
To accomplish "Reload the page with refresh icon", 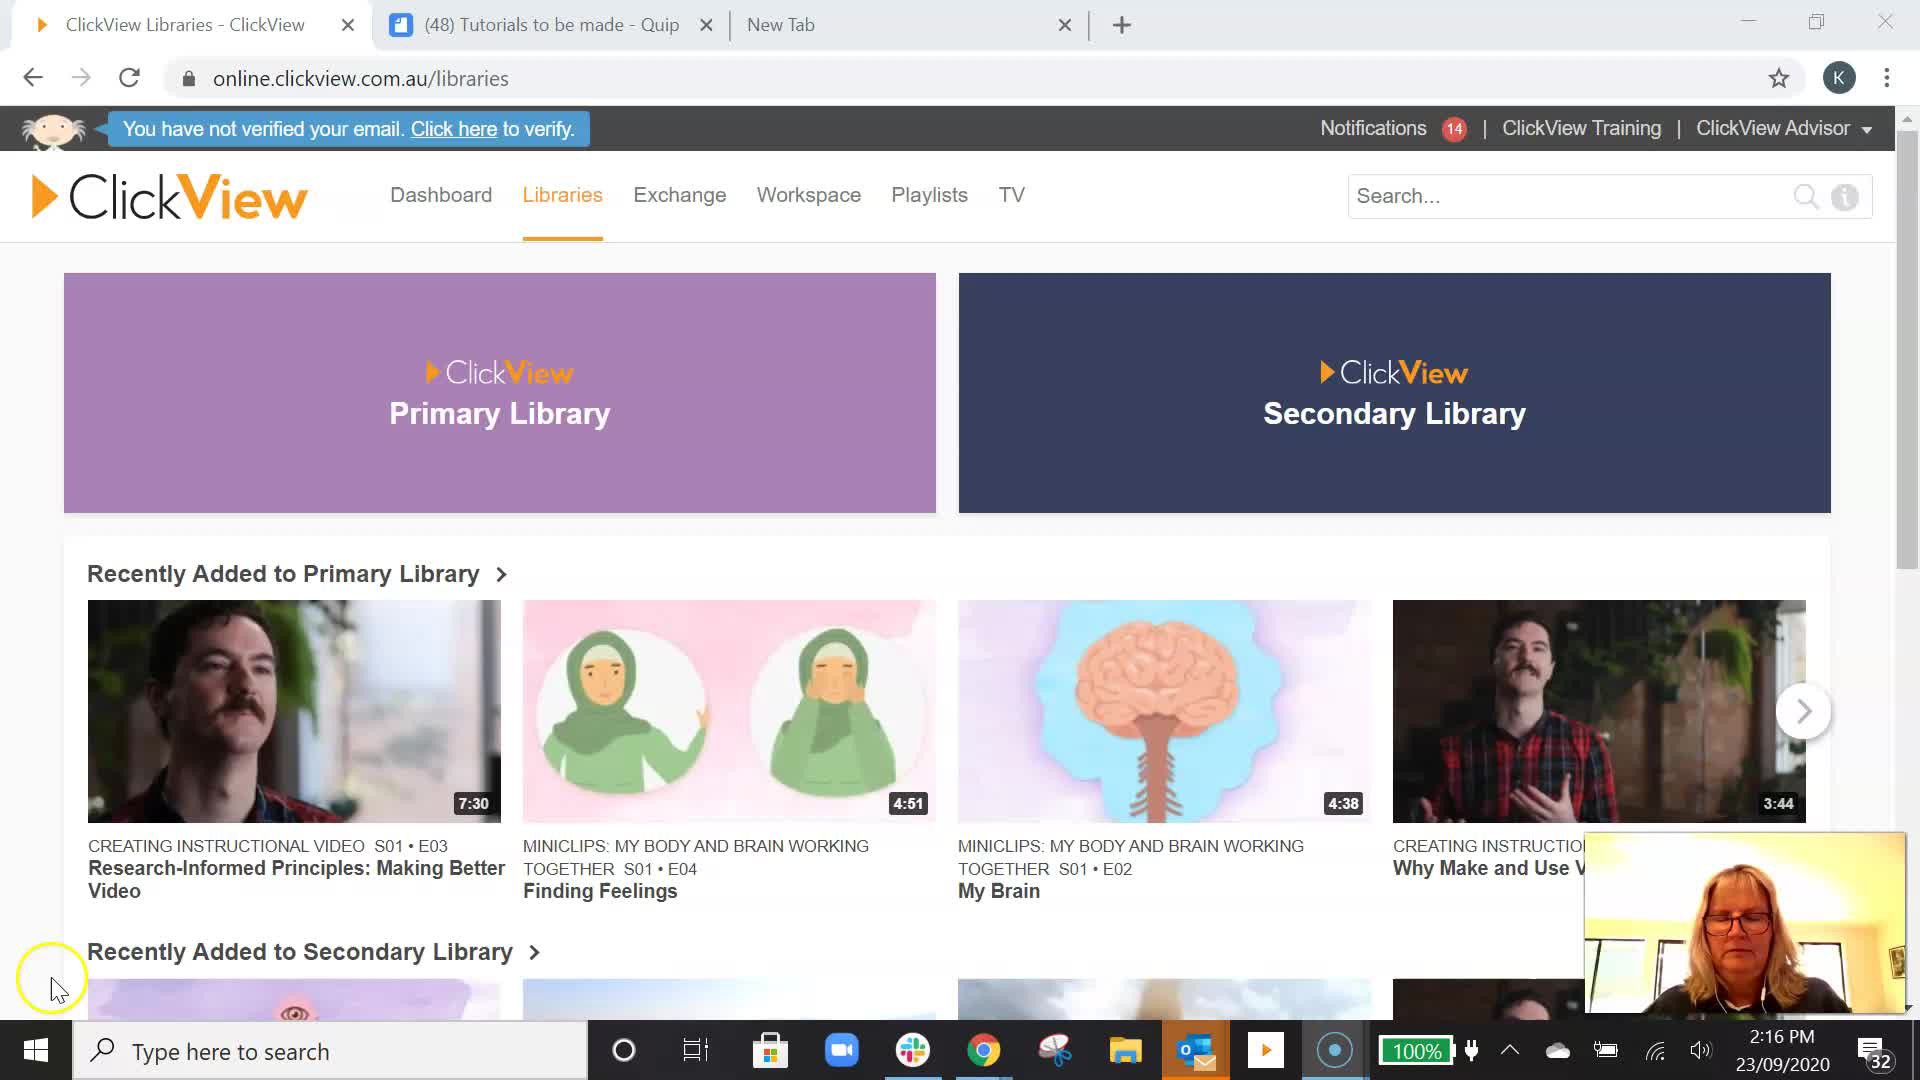I will point(129,78).
